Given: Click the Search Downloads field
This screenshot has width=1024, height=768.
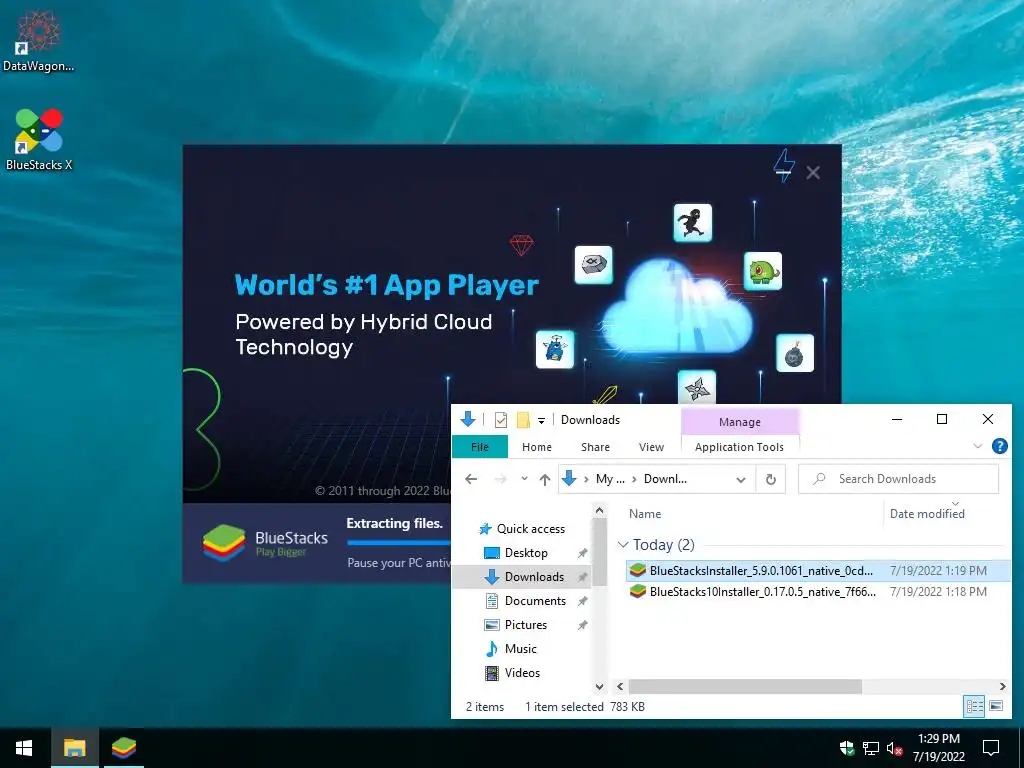Looking at the screenshot, I should pos(898,479).
